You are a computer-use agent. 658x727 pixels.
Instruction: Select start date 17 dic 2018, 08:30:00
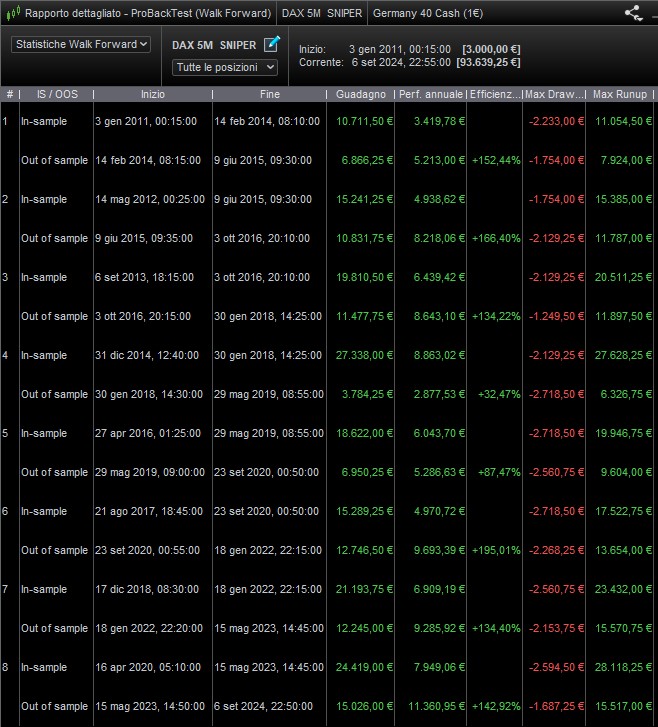coord(147,589)
